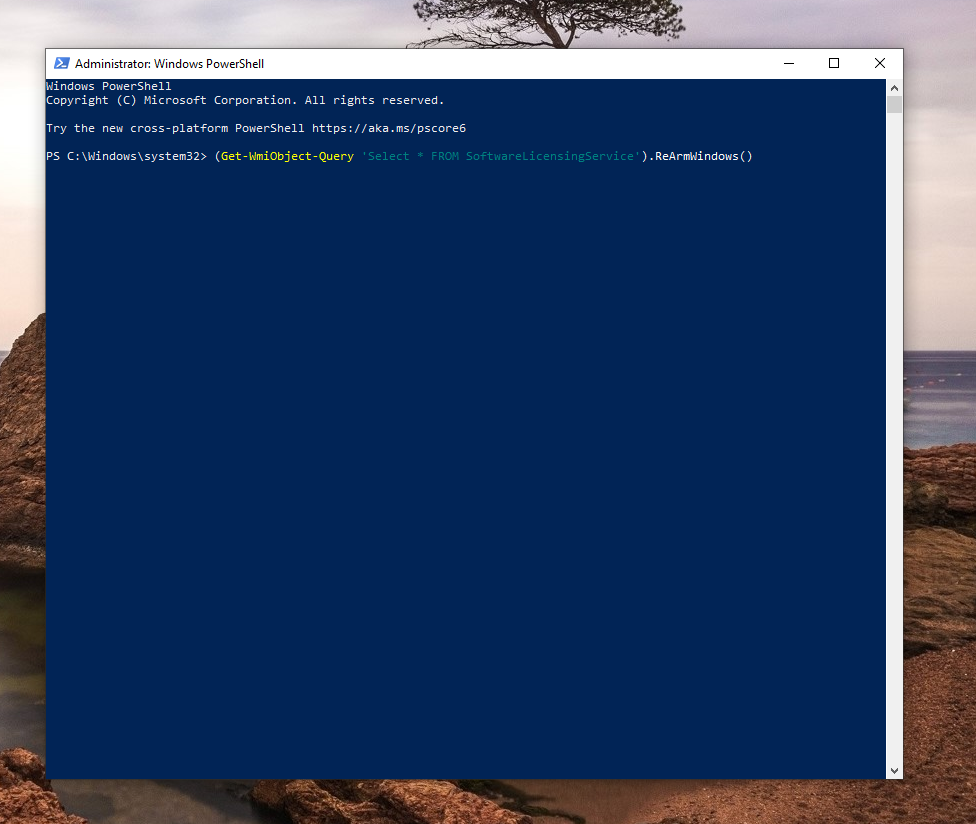976x824 pixels.
Task: Click the .ReArmWindows() method text
Action: click(700, 156)
